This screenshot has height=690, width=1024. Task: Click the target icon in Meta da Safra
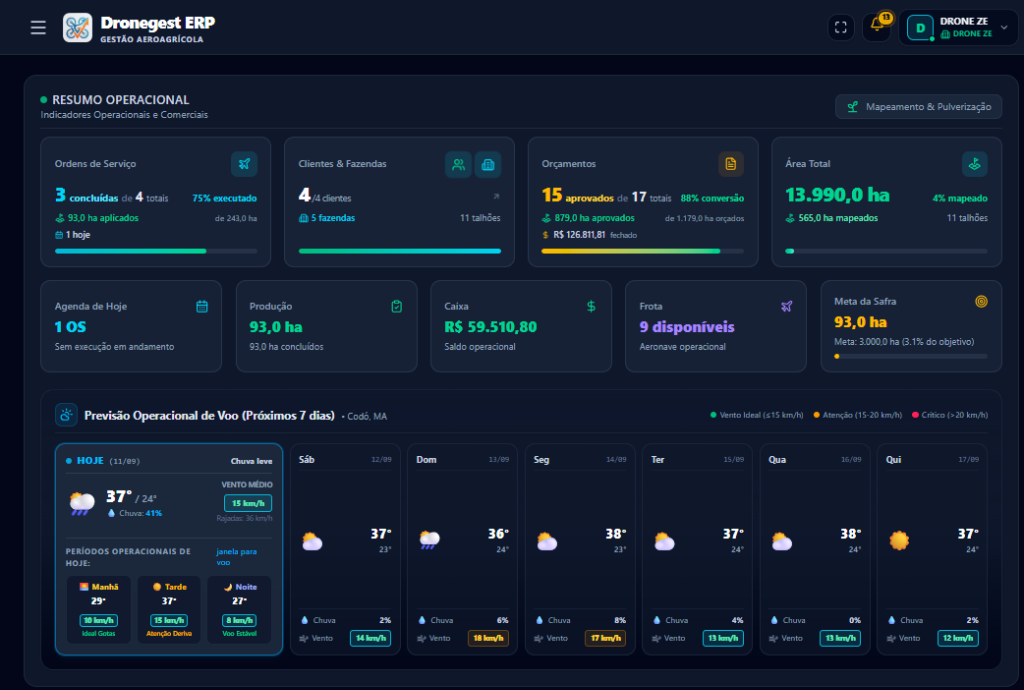click(x=981, y=301)
